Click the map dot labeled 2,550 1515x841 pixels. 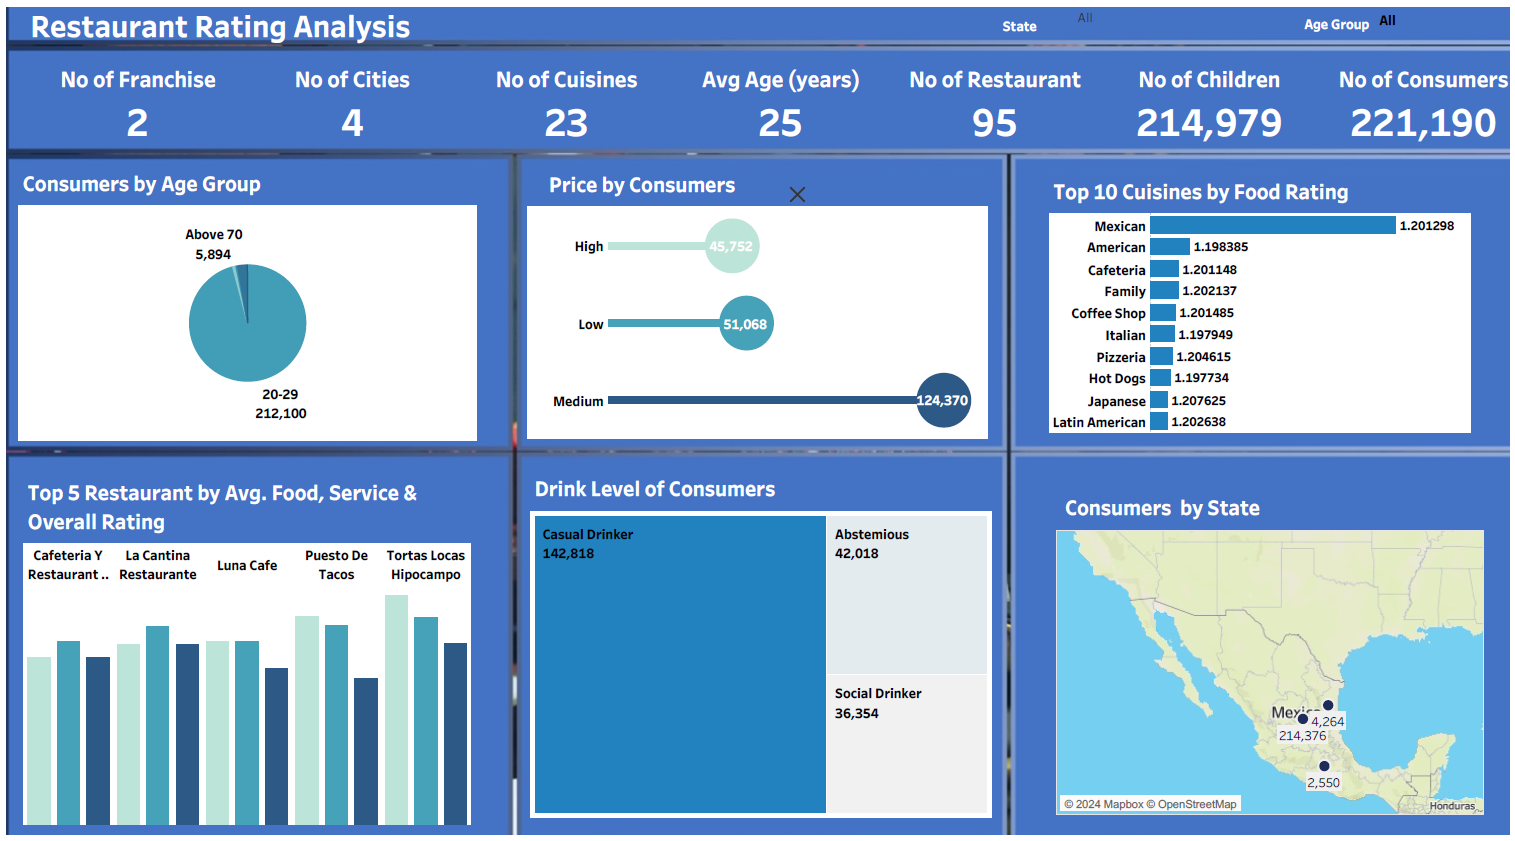point(1324,766)
